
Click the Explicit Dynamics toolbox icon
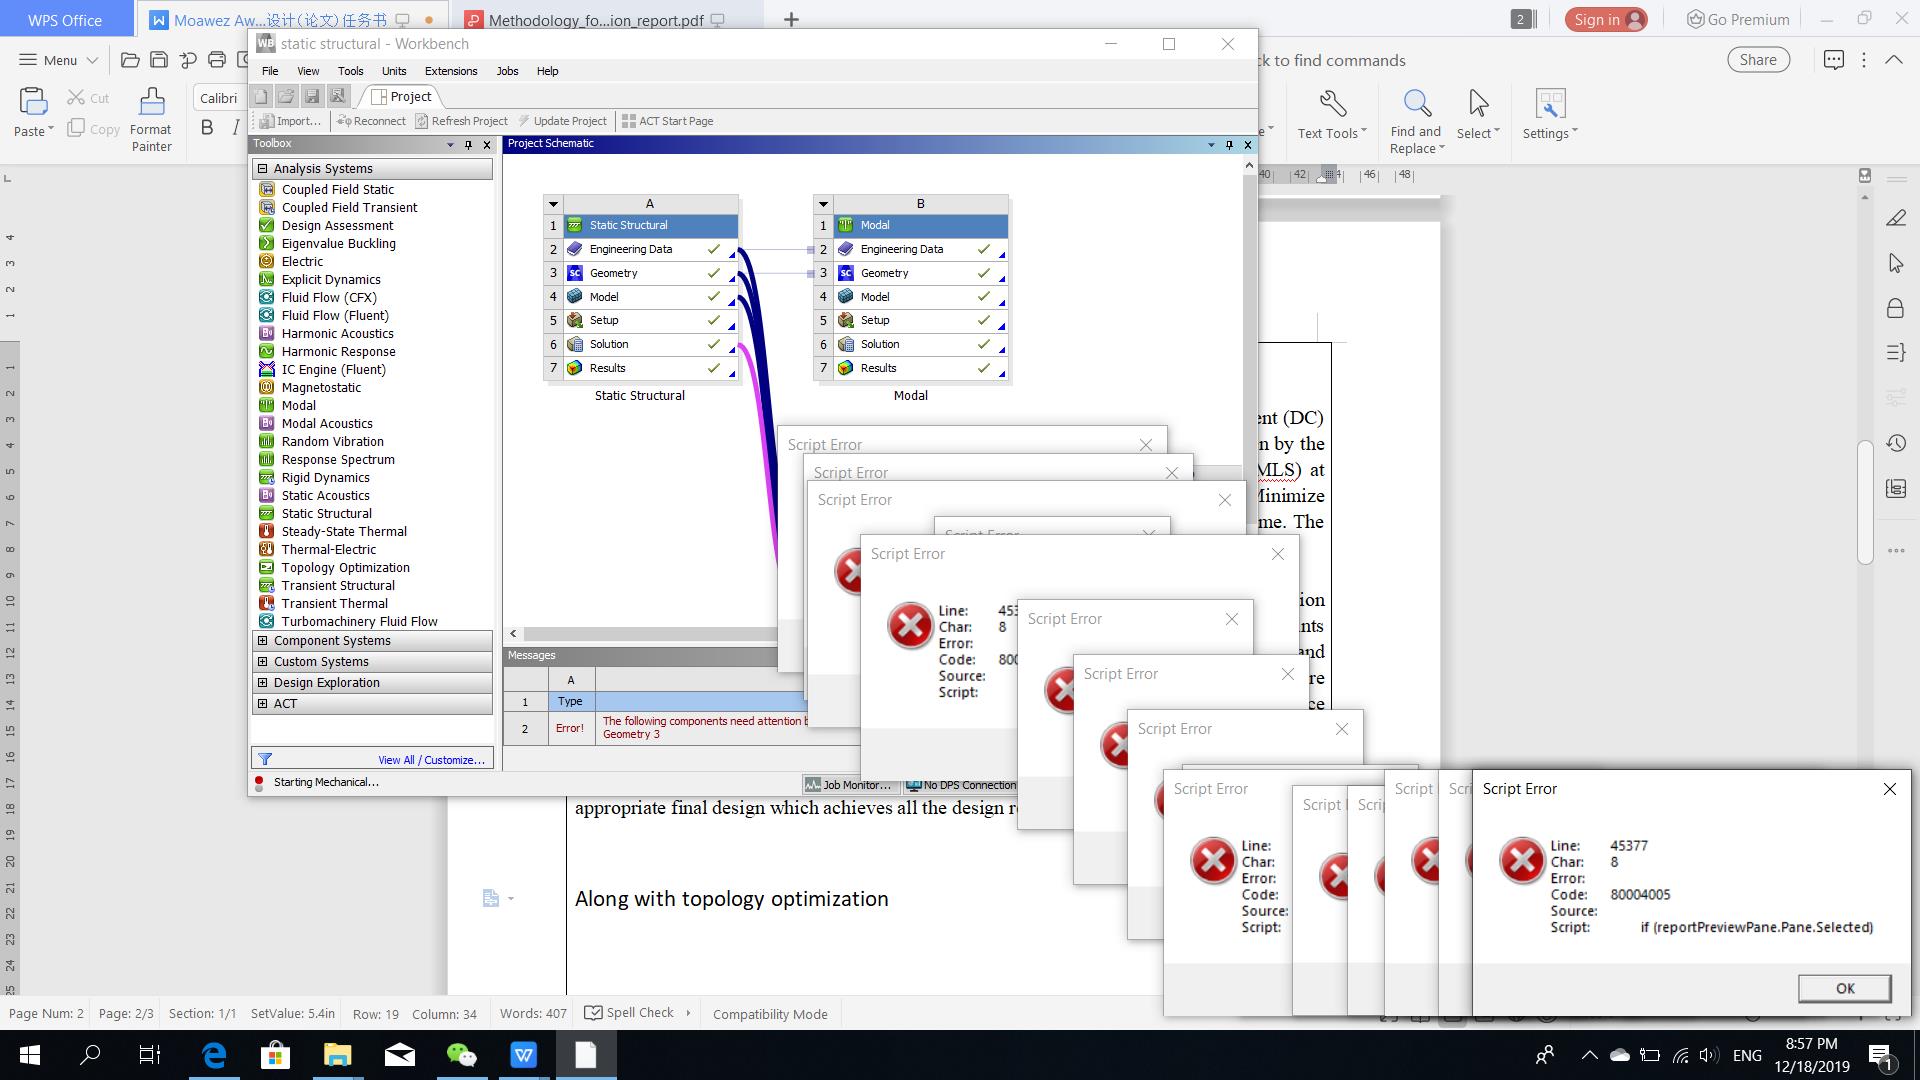267,279
